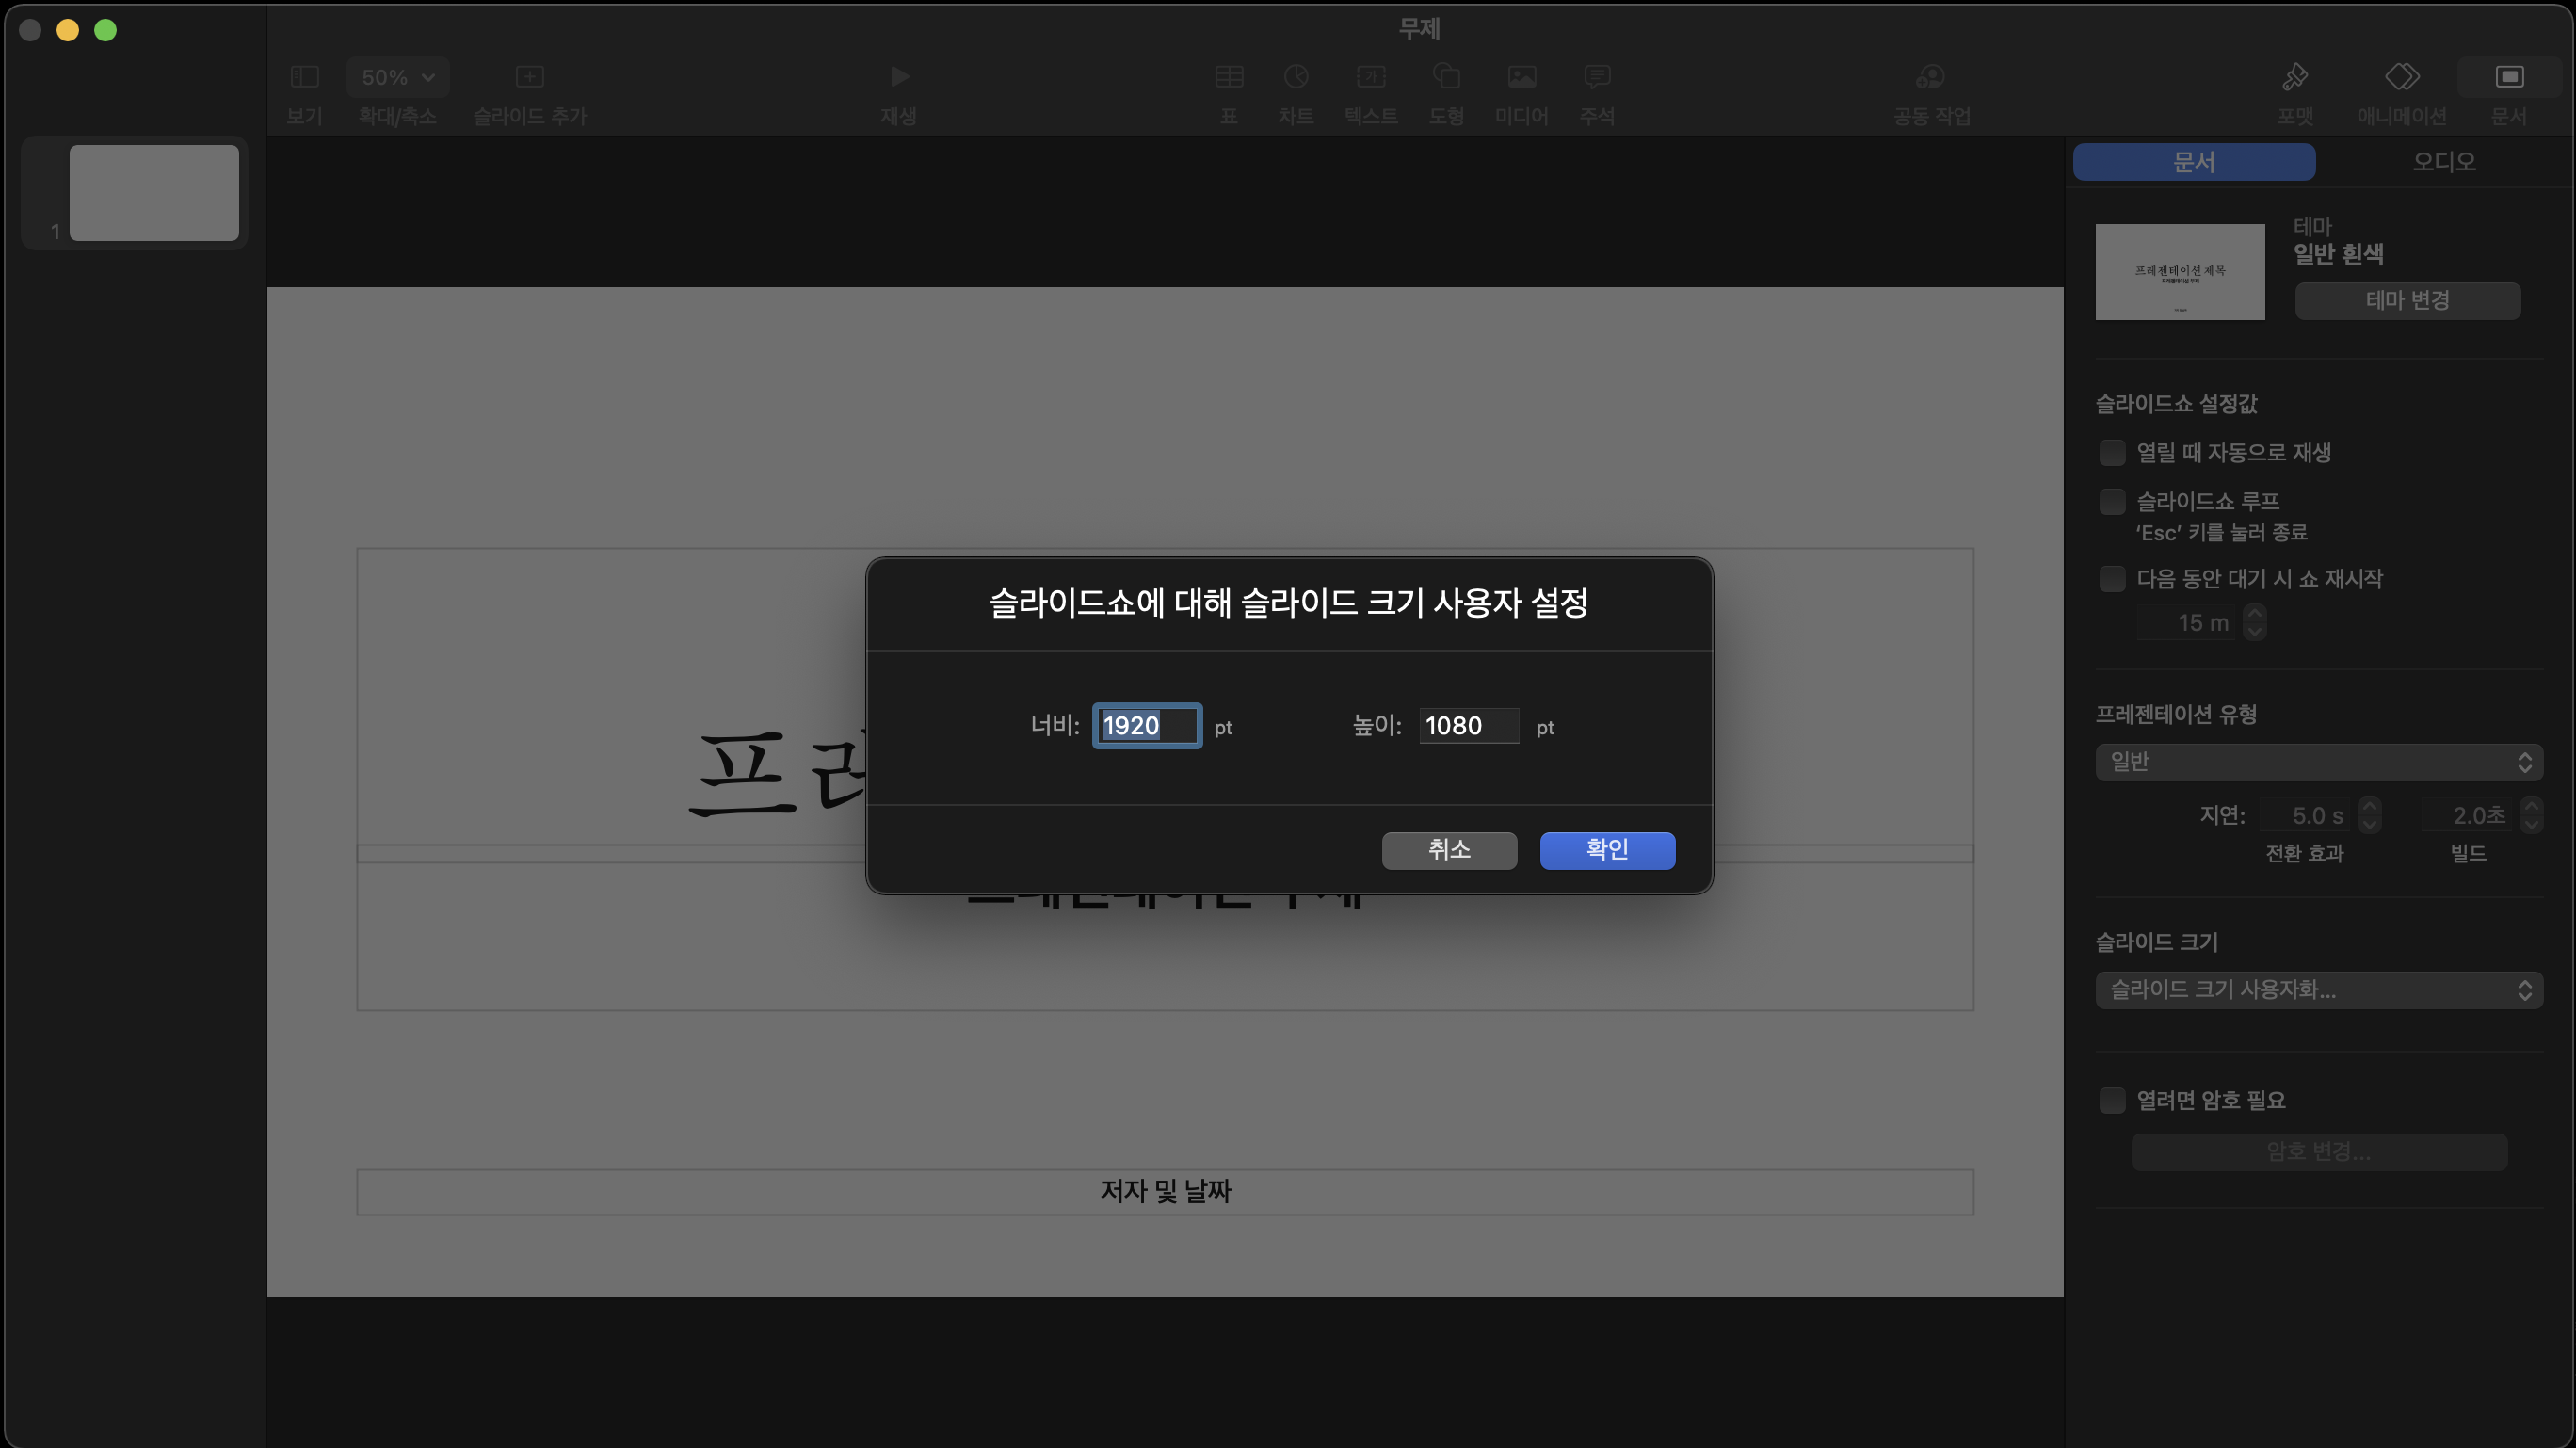Open 슬라이드 크기 사용자화 dropdown

coord(2318,990)
